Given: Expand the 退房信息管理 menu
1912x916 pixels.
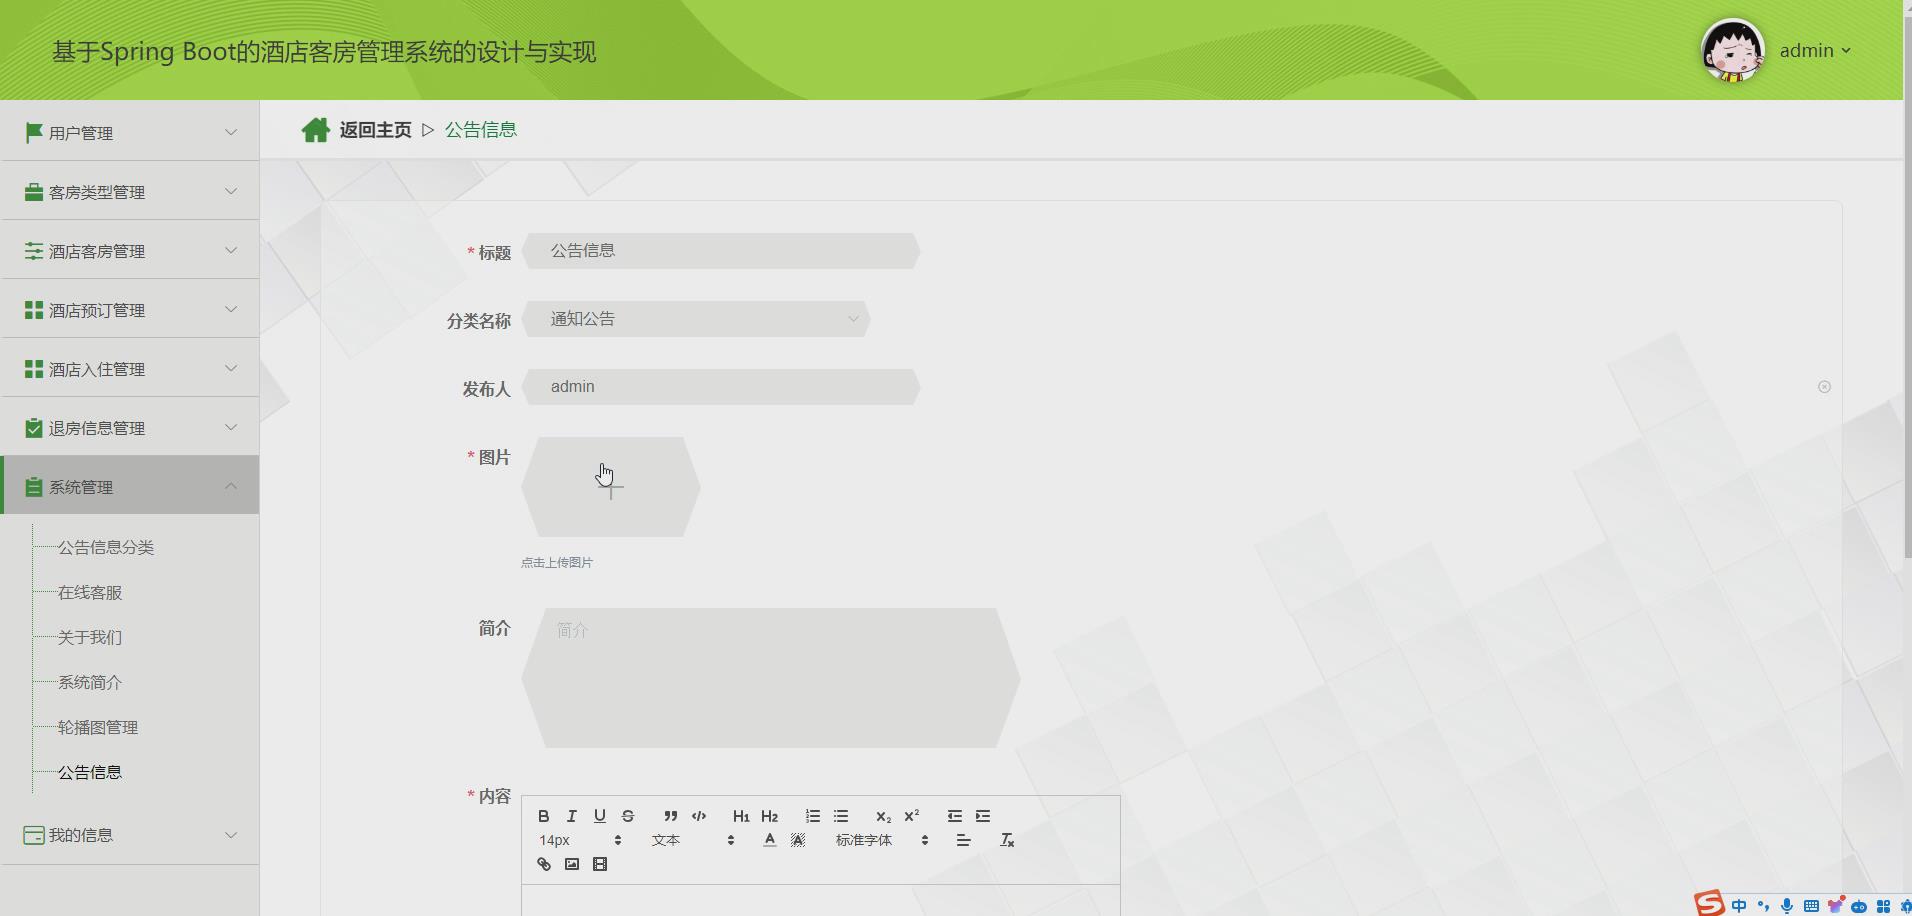Looking at the screenshot, I should pyautogui.click(x=130, y=427).
